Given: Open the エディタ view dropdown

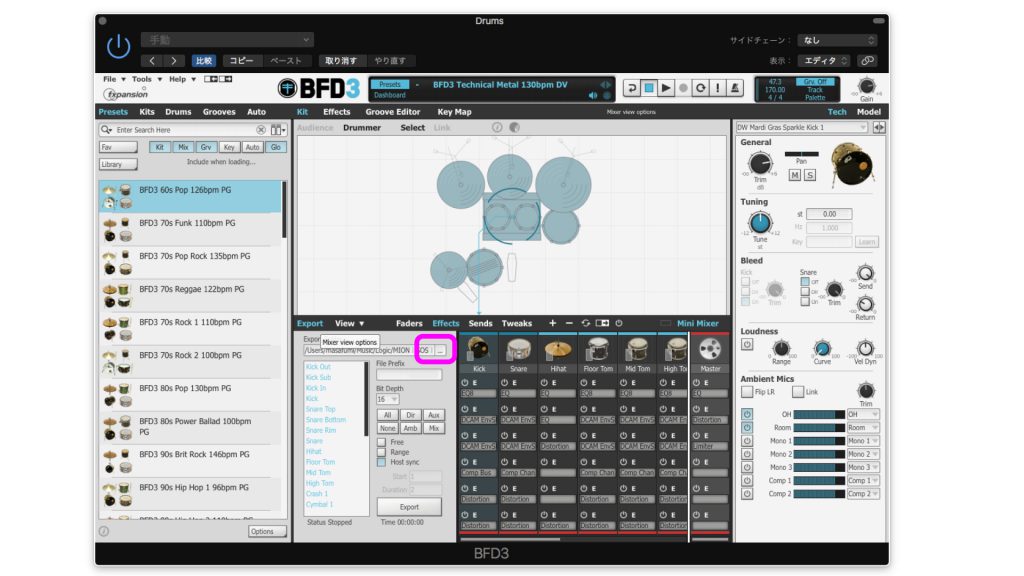Looking at the screenshot, I should pyautogui.click(x=824, y=61).
